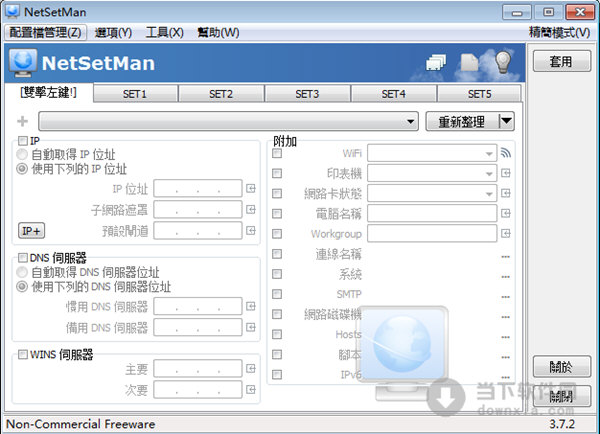This screenshot has height=434, width=600.
Task: Get current value icon for 子網路遮罩 field
Action: tap(251, 209)
